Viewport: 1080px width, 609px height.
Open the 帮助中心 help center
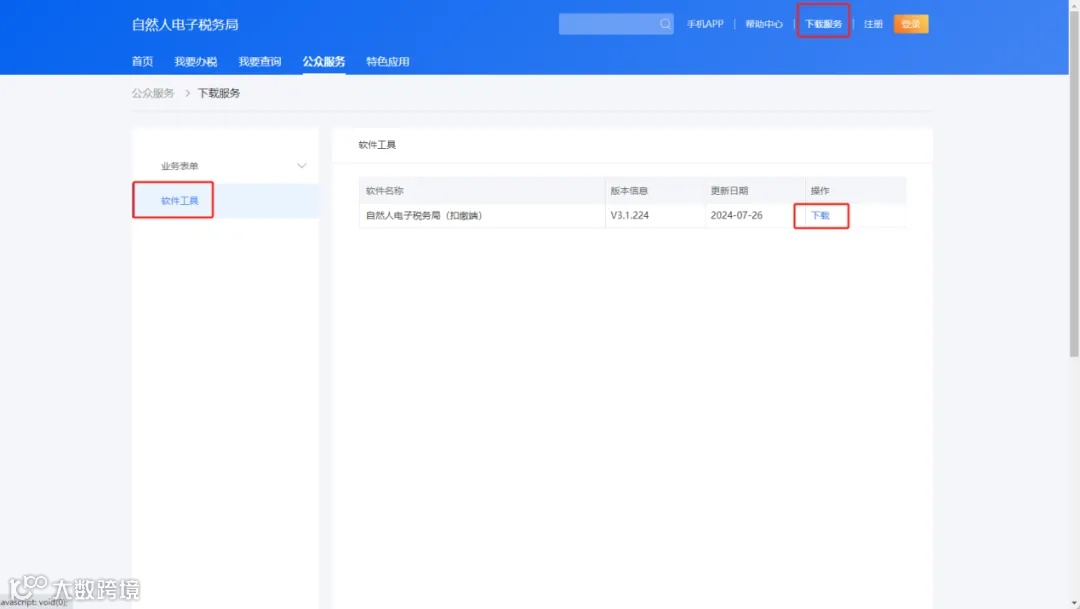763,23
